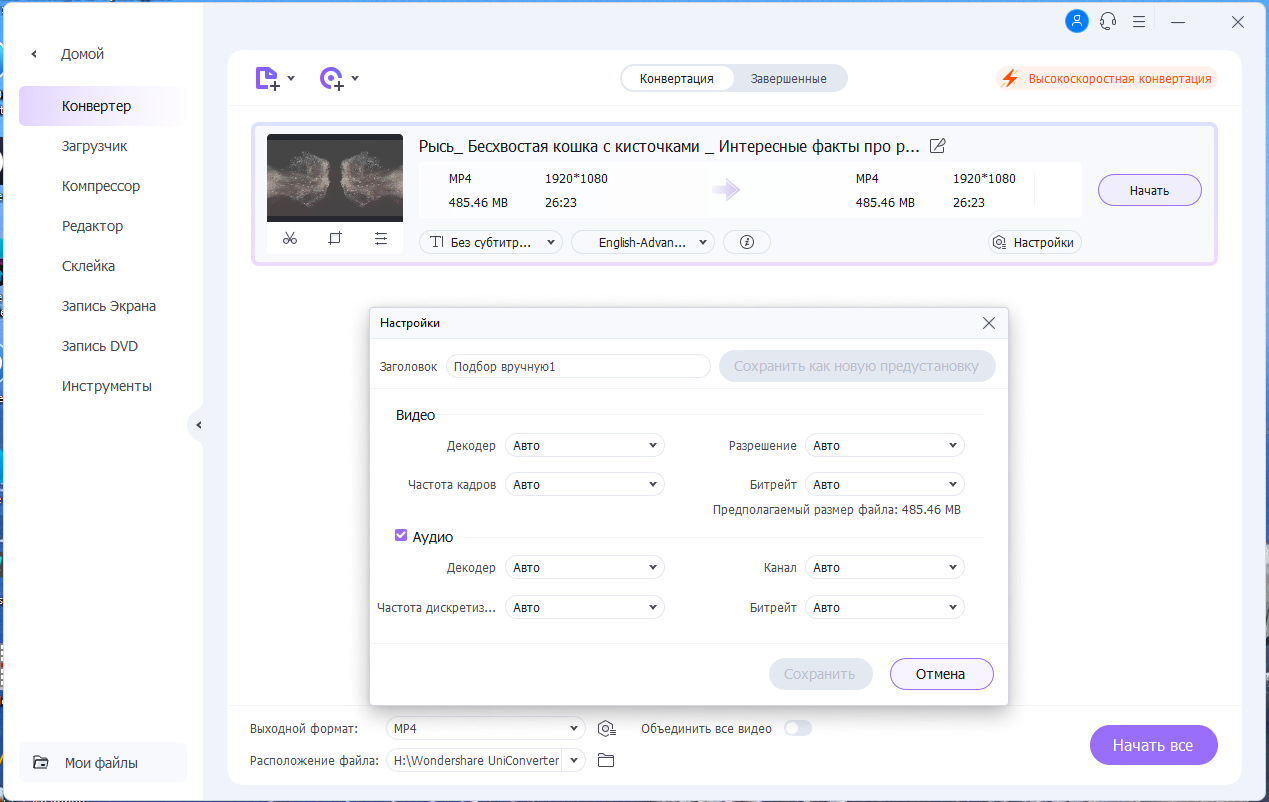Expand the add disc dropdown arrow

355,78
